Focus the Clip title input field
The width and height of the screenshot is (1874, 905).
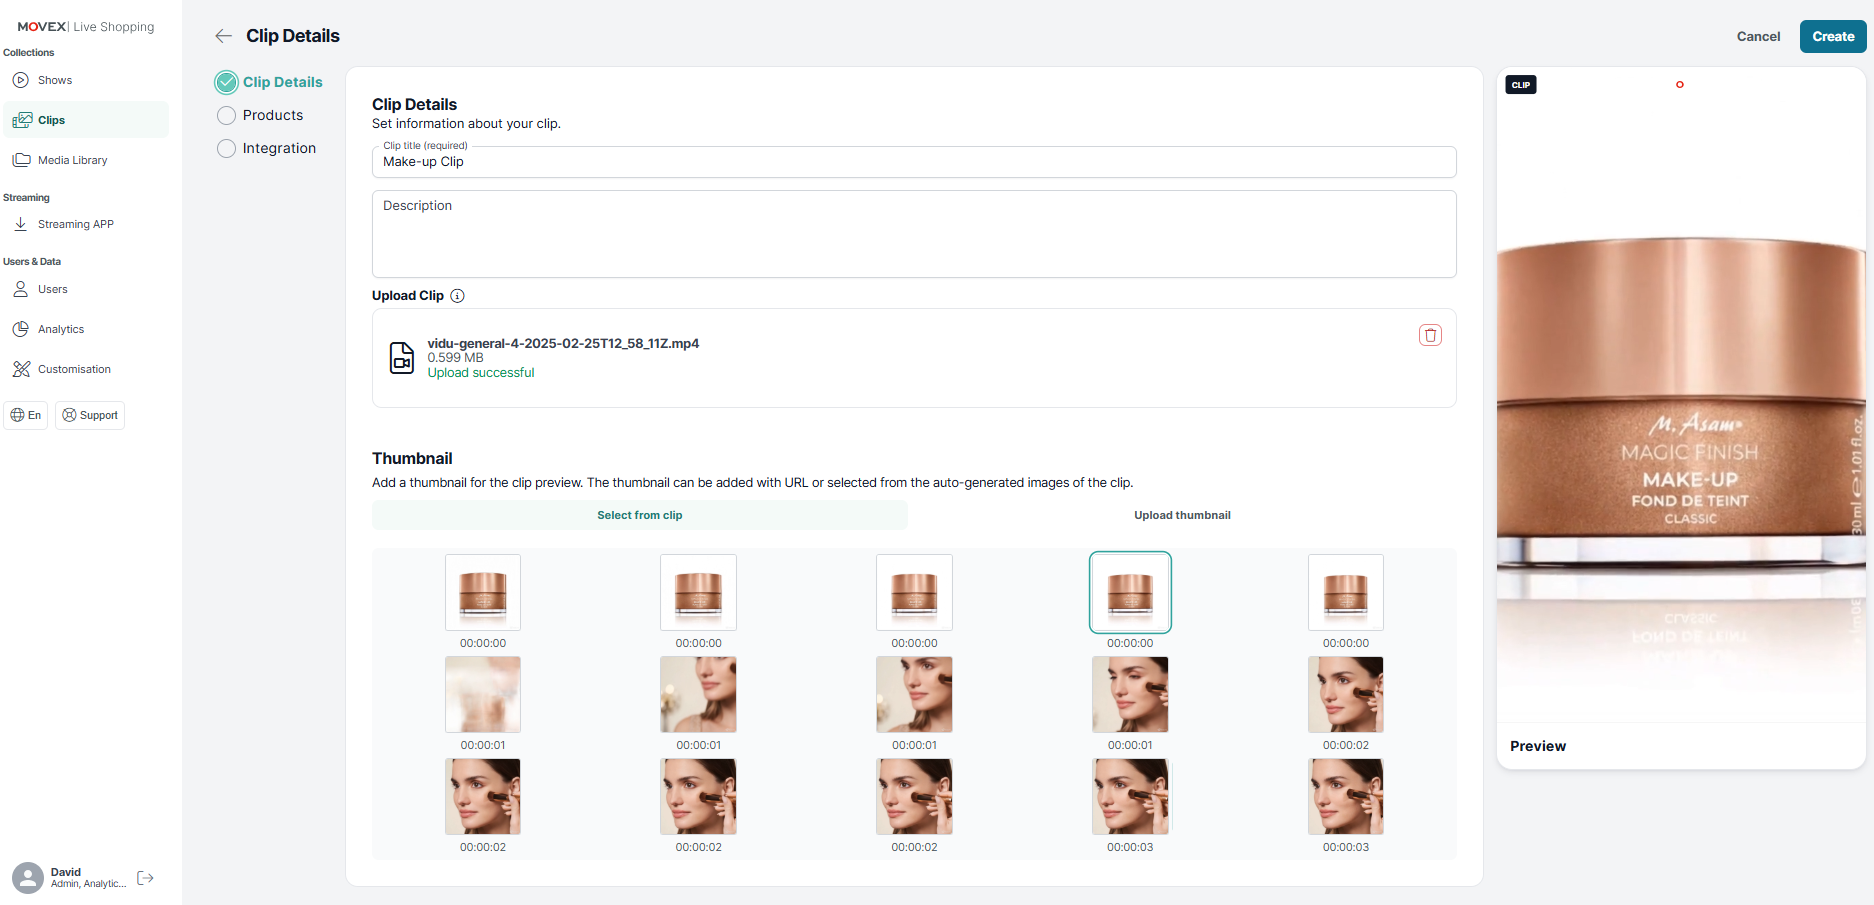914,162
